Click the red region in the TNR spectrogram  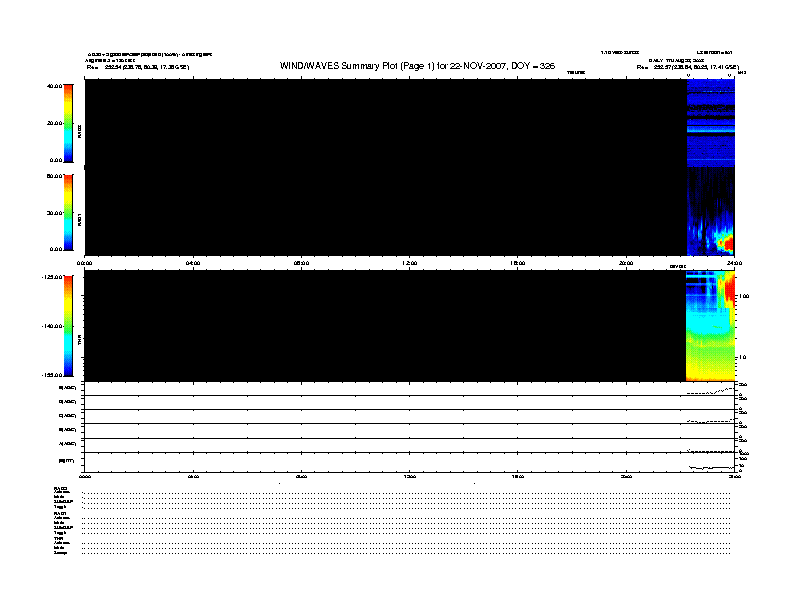pyautogui.click(x=729, y=290)
